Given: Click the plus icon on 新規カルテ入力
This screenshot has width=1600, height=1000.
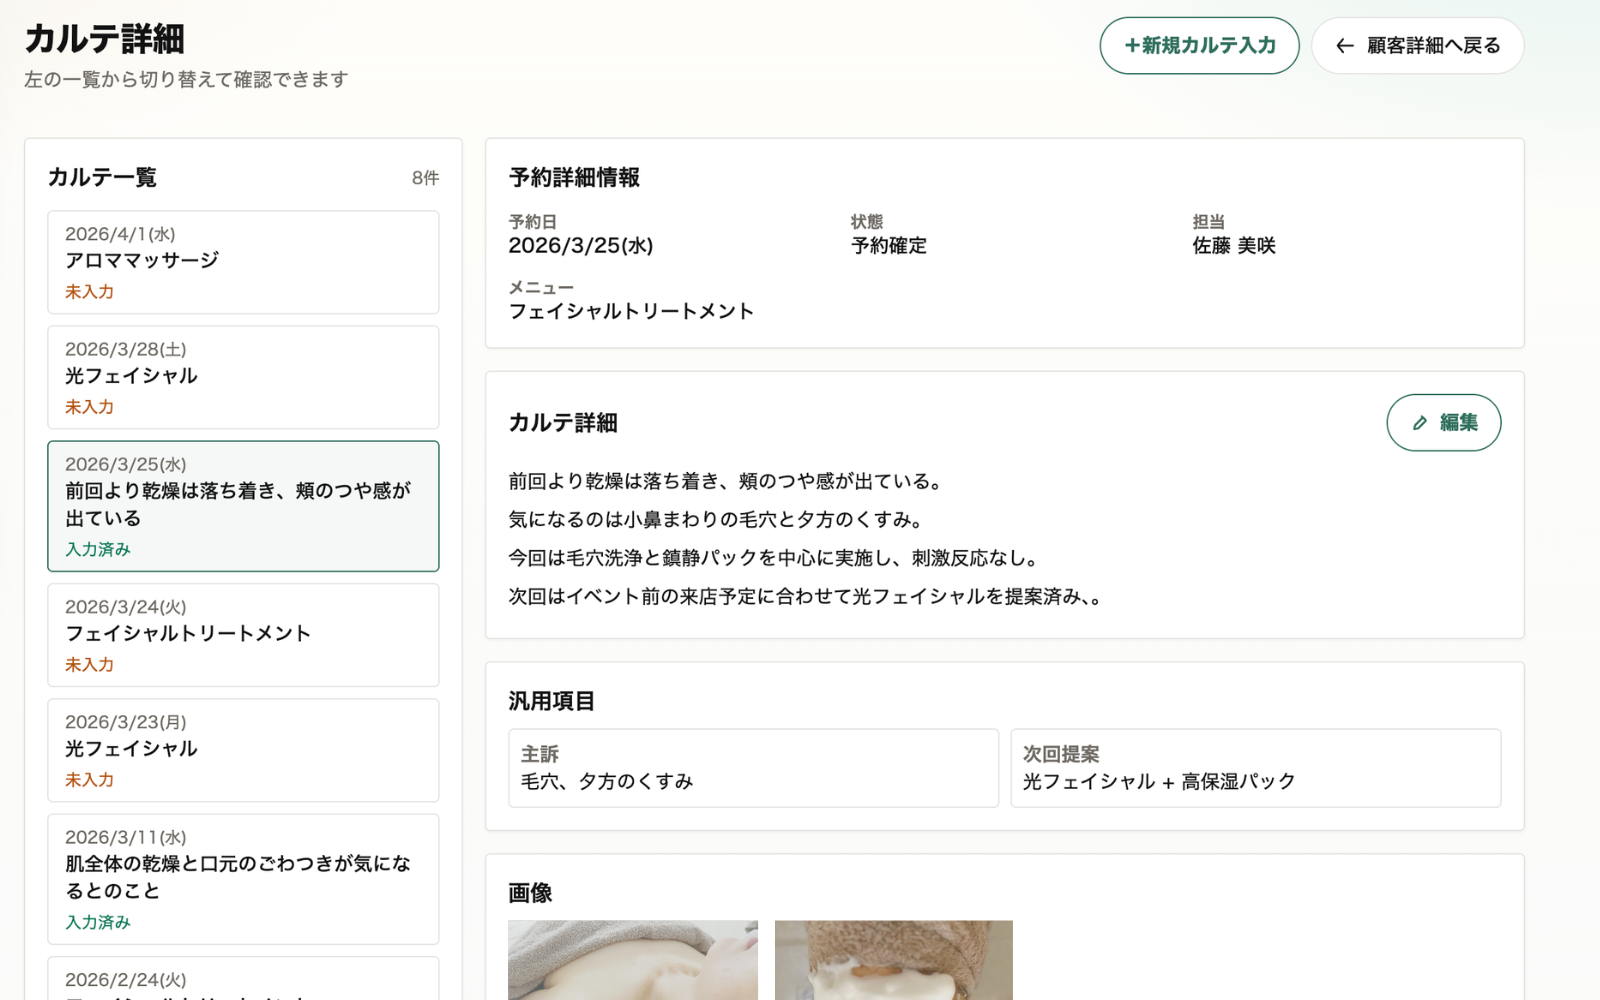Looking at the screenshot, I should coord(1132,45).
